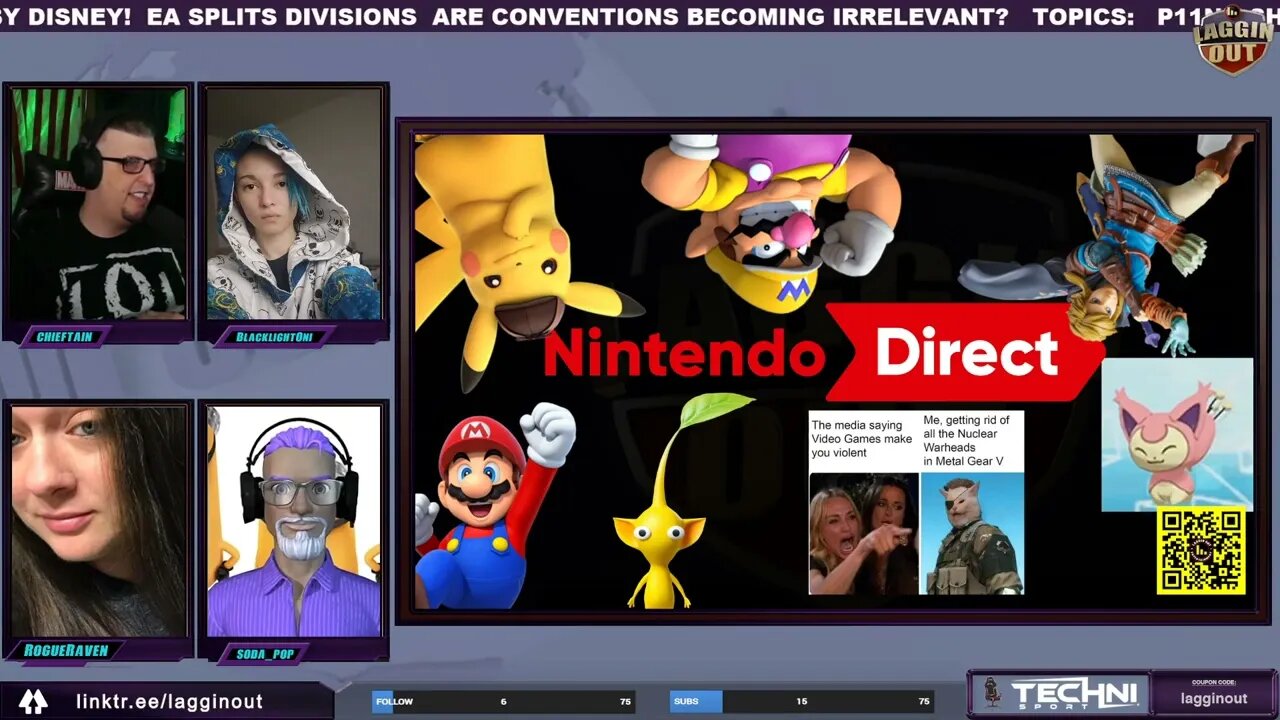Click the pink Skitty Pokemon image
Screen dimensions: 1280x720
pyautogui.click(x=1177, y=435)
